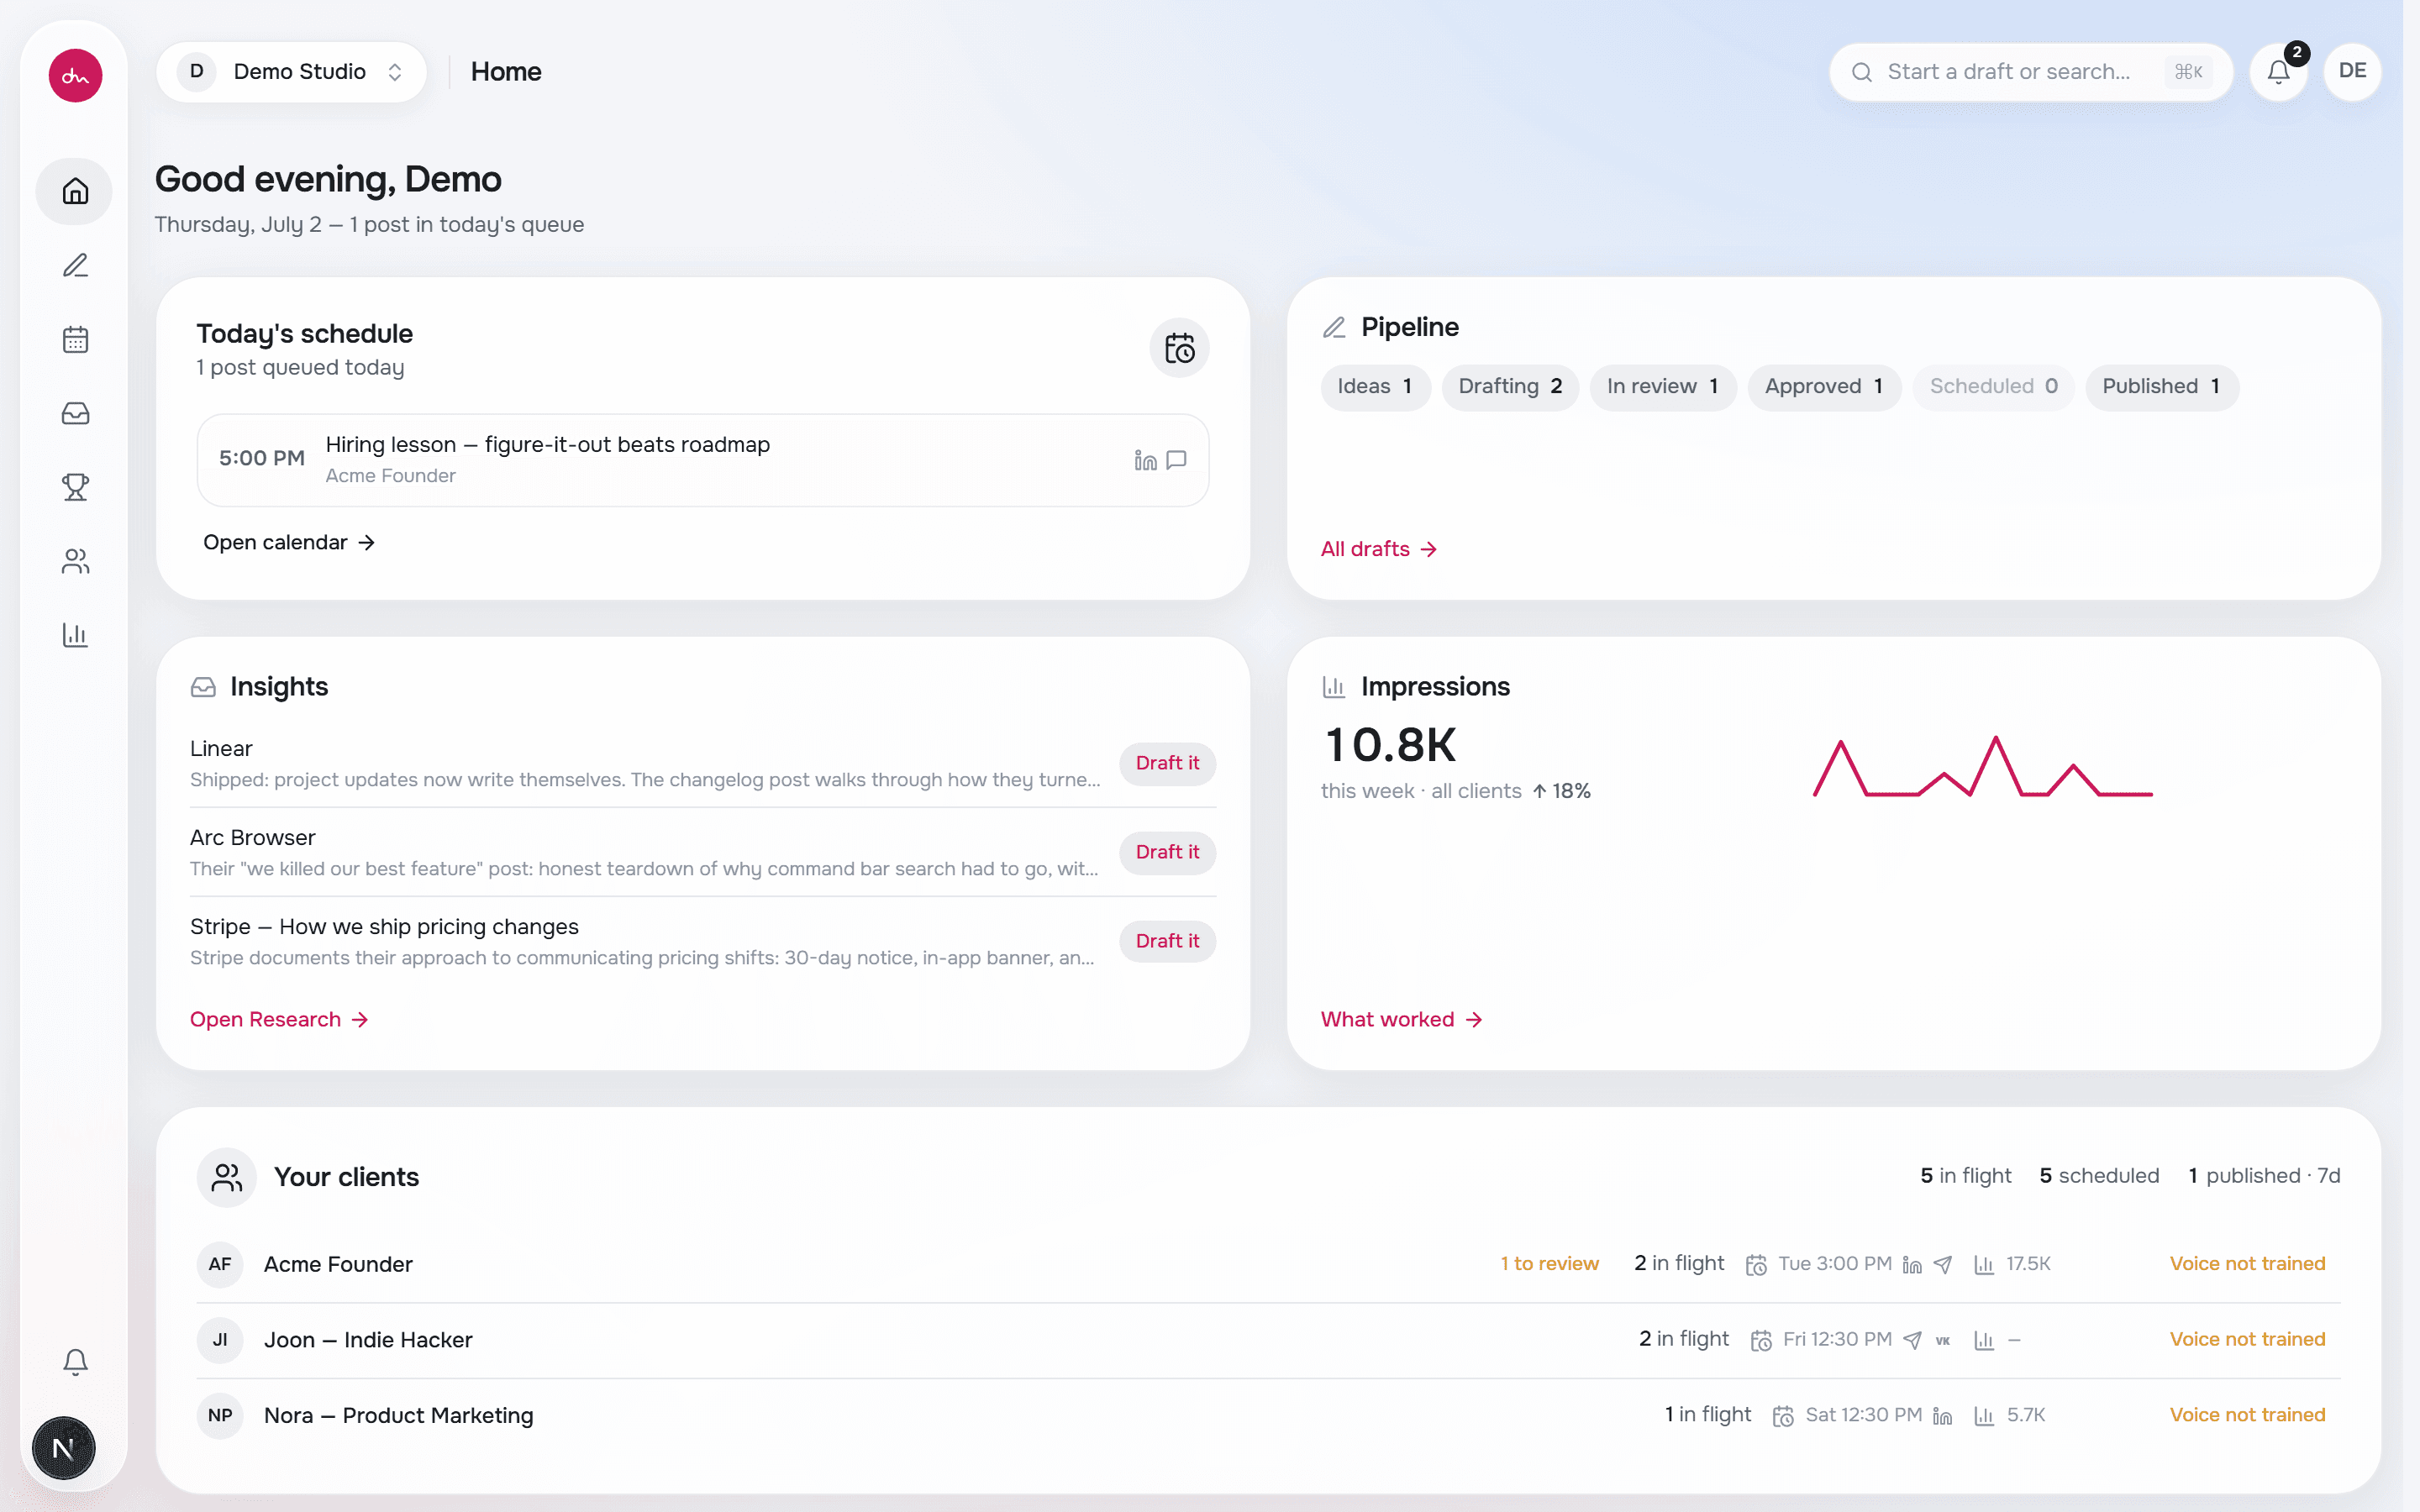Click the bell icon at sidebar bottom
Image resolution: width=2420 pixels, height=1512 pixels.
coord(75,1361)
